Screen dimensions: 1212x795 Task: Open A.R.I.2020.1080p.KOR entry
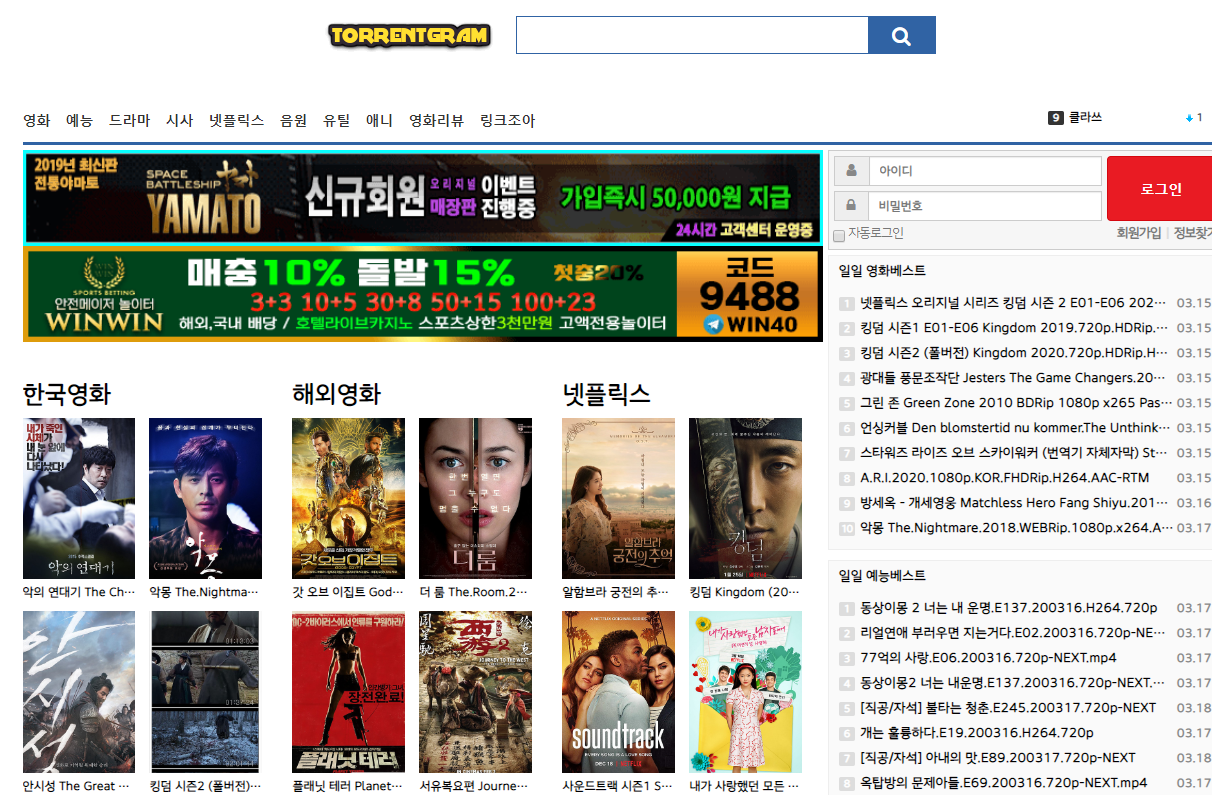pos(1005,477)
